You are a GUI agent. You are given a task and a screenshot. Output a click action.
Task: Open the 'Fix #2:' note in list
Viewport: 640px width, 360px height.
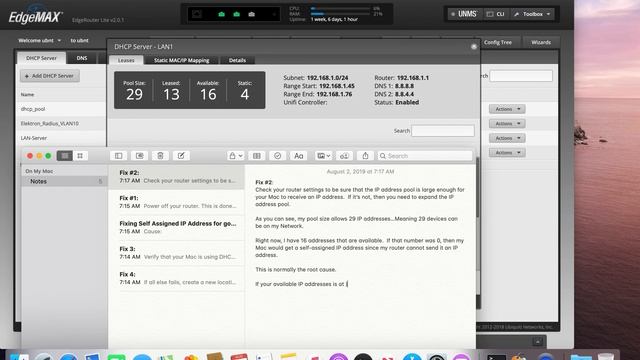[x=177, y=177]
